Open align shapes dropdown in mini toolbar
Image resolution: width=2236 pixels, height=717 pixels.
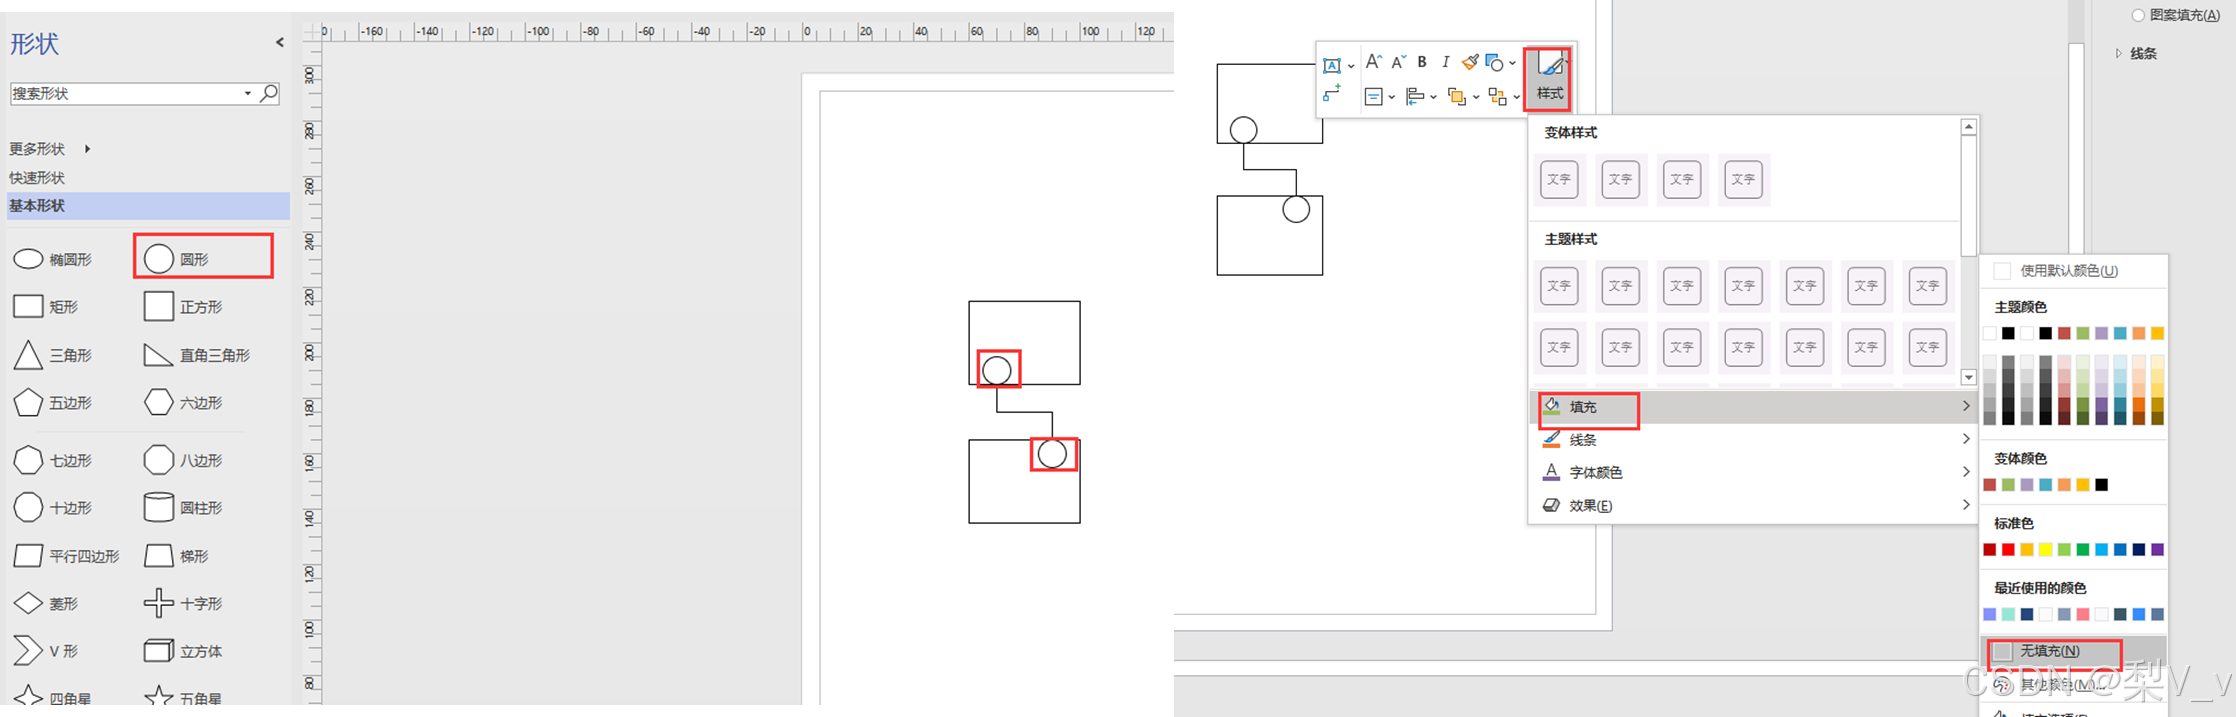pyautogui.click(x=1433, y=97)
